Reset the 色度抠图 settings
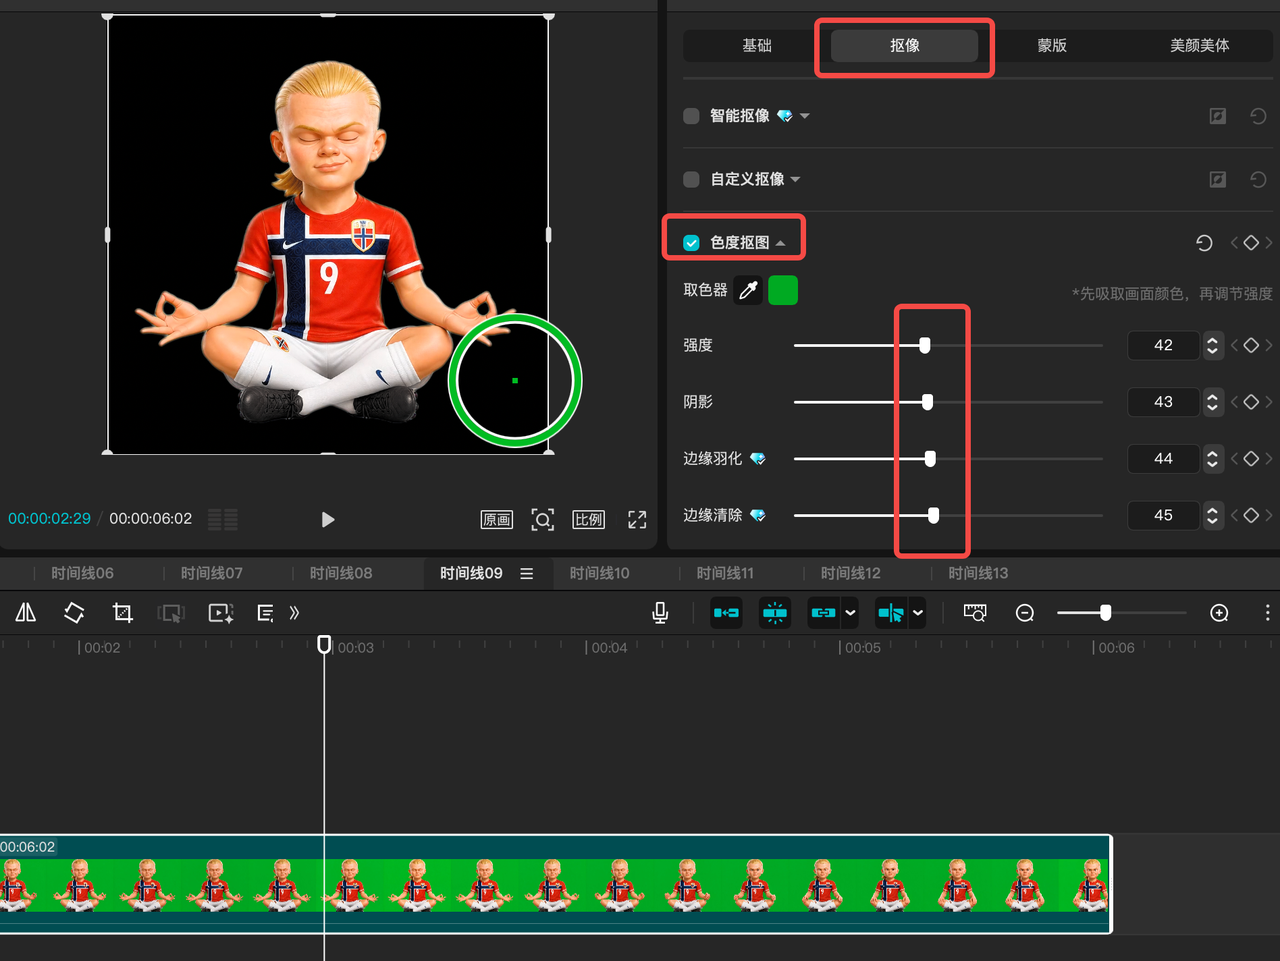Screen dimensions: 1280x961 [1204, 243]
